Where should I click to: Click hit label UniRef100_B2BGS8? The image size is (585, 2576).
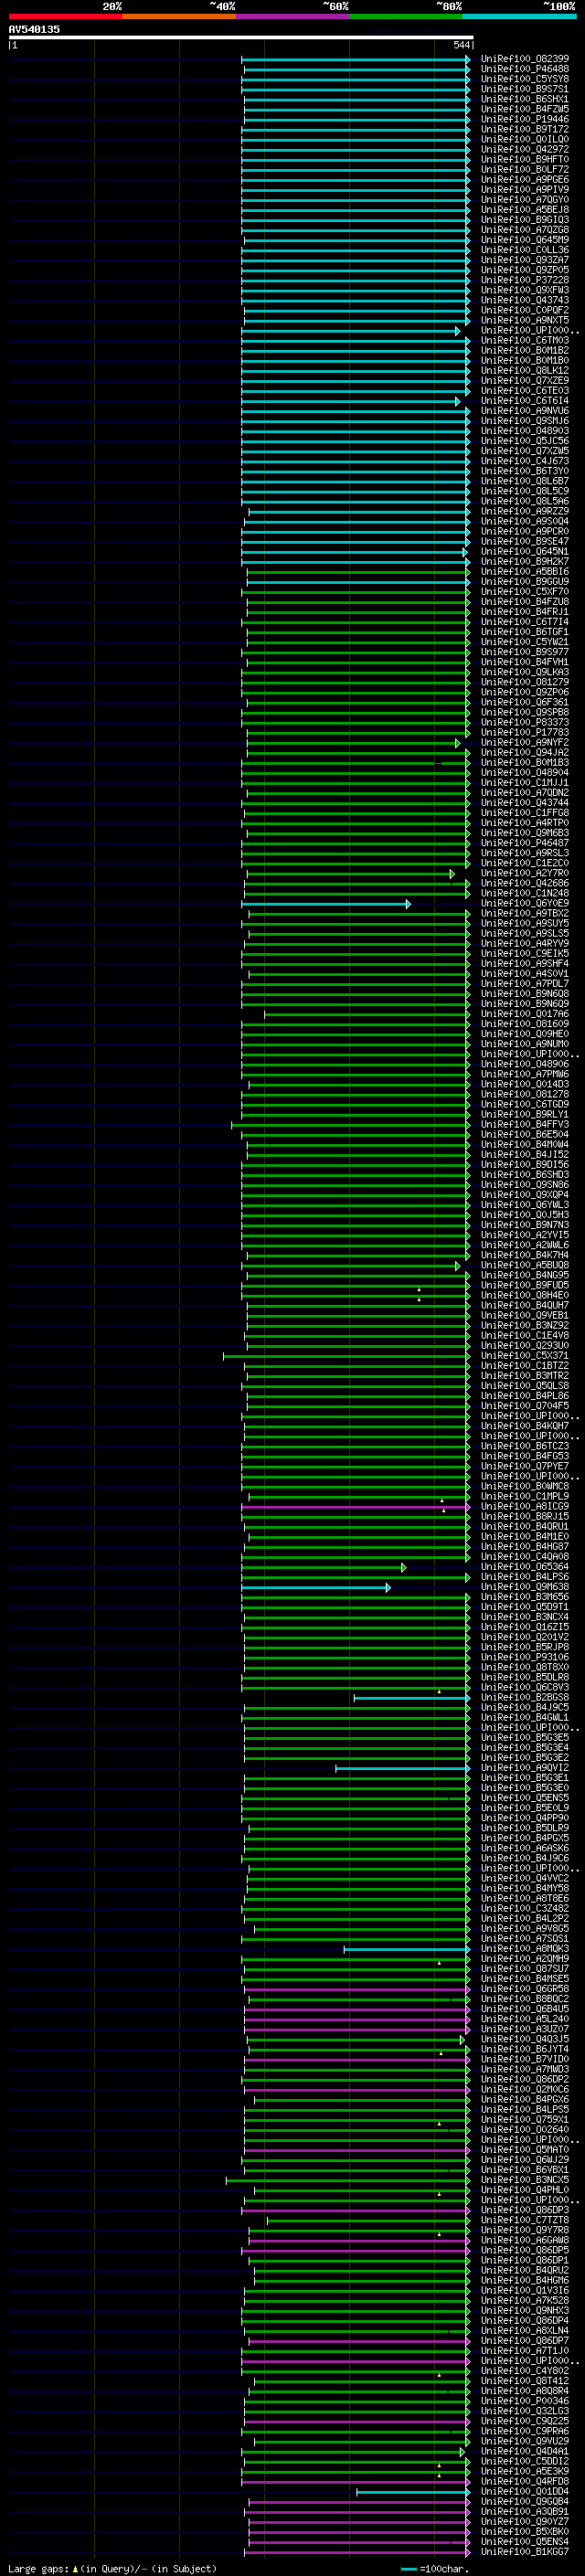[524, 1698]
